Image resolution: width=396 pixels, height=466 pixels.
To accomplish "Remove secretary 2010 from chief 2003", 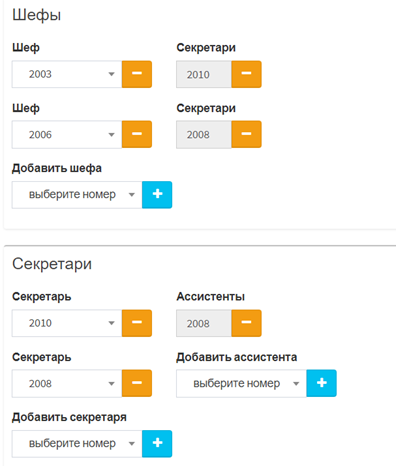I will (x=246, y=74).
